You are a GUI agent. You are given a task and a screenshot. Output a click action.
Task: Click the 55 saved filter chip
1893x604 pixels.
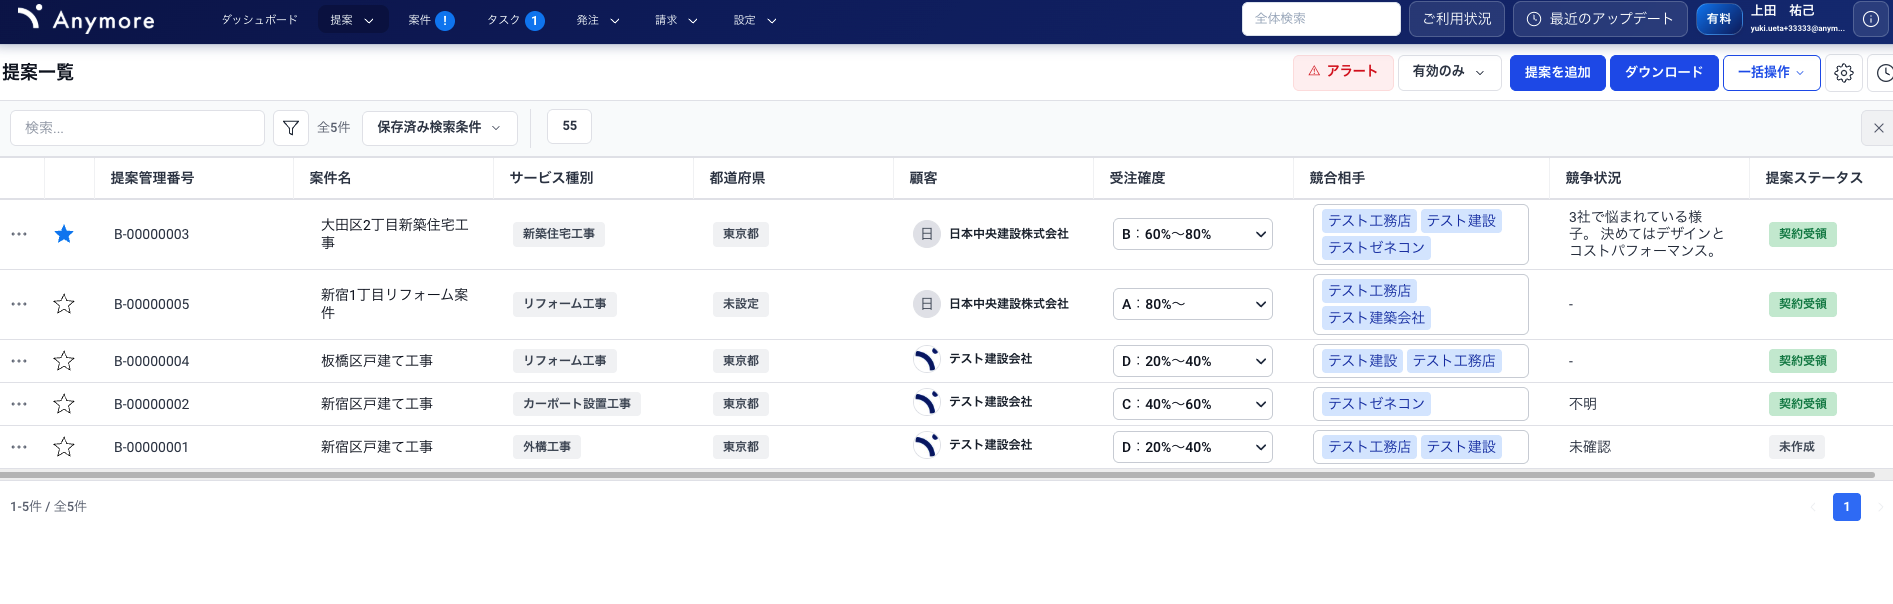tap(569, 126)
